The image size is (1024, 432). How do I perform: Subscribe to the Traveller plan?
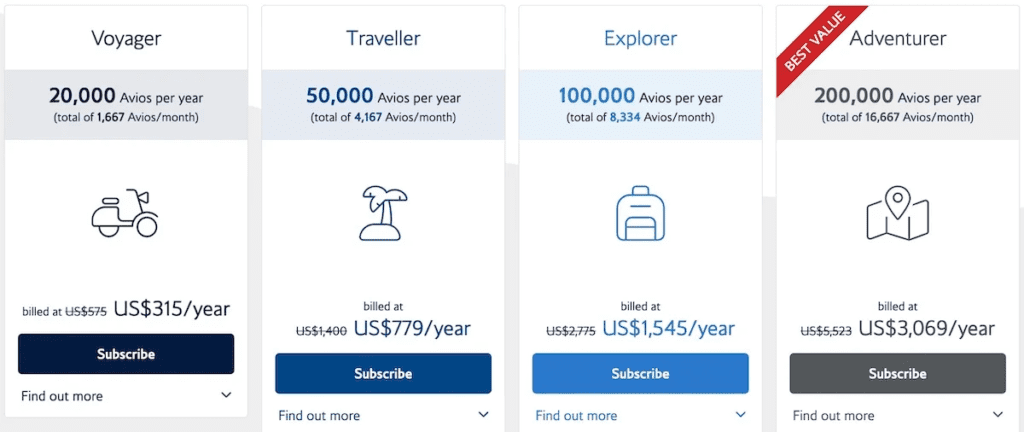(383, 373)
